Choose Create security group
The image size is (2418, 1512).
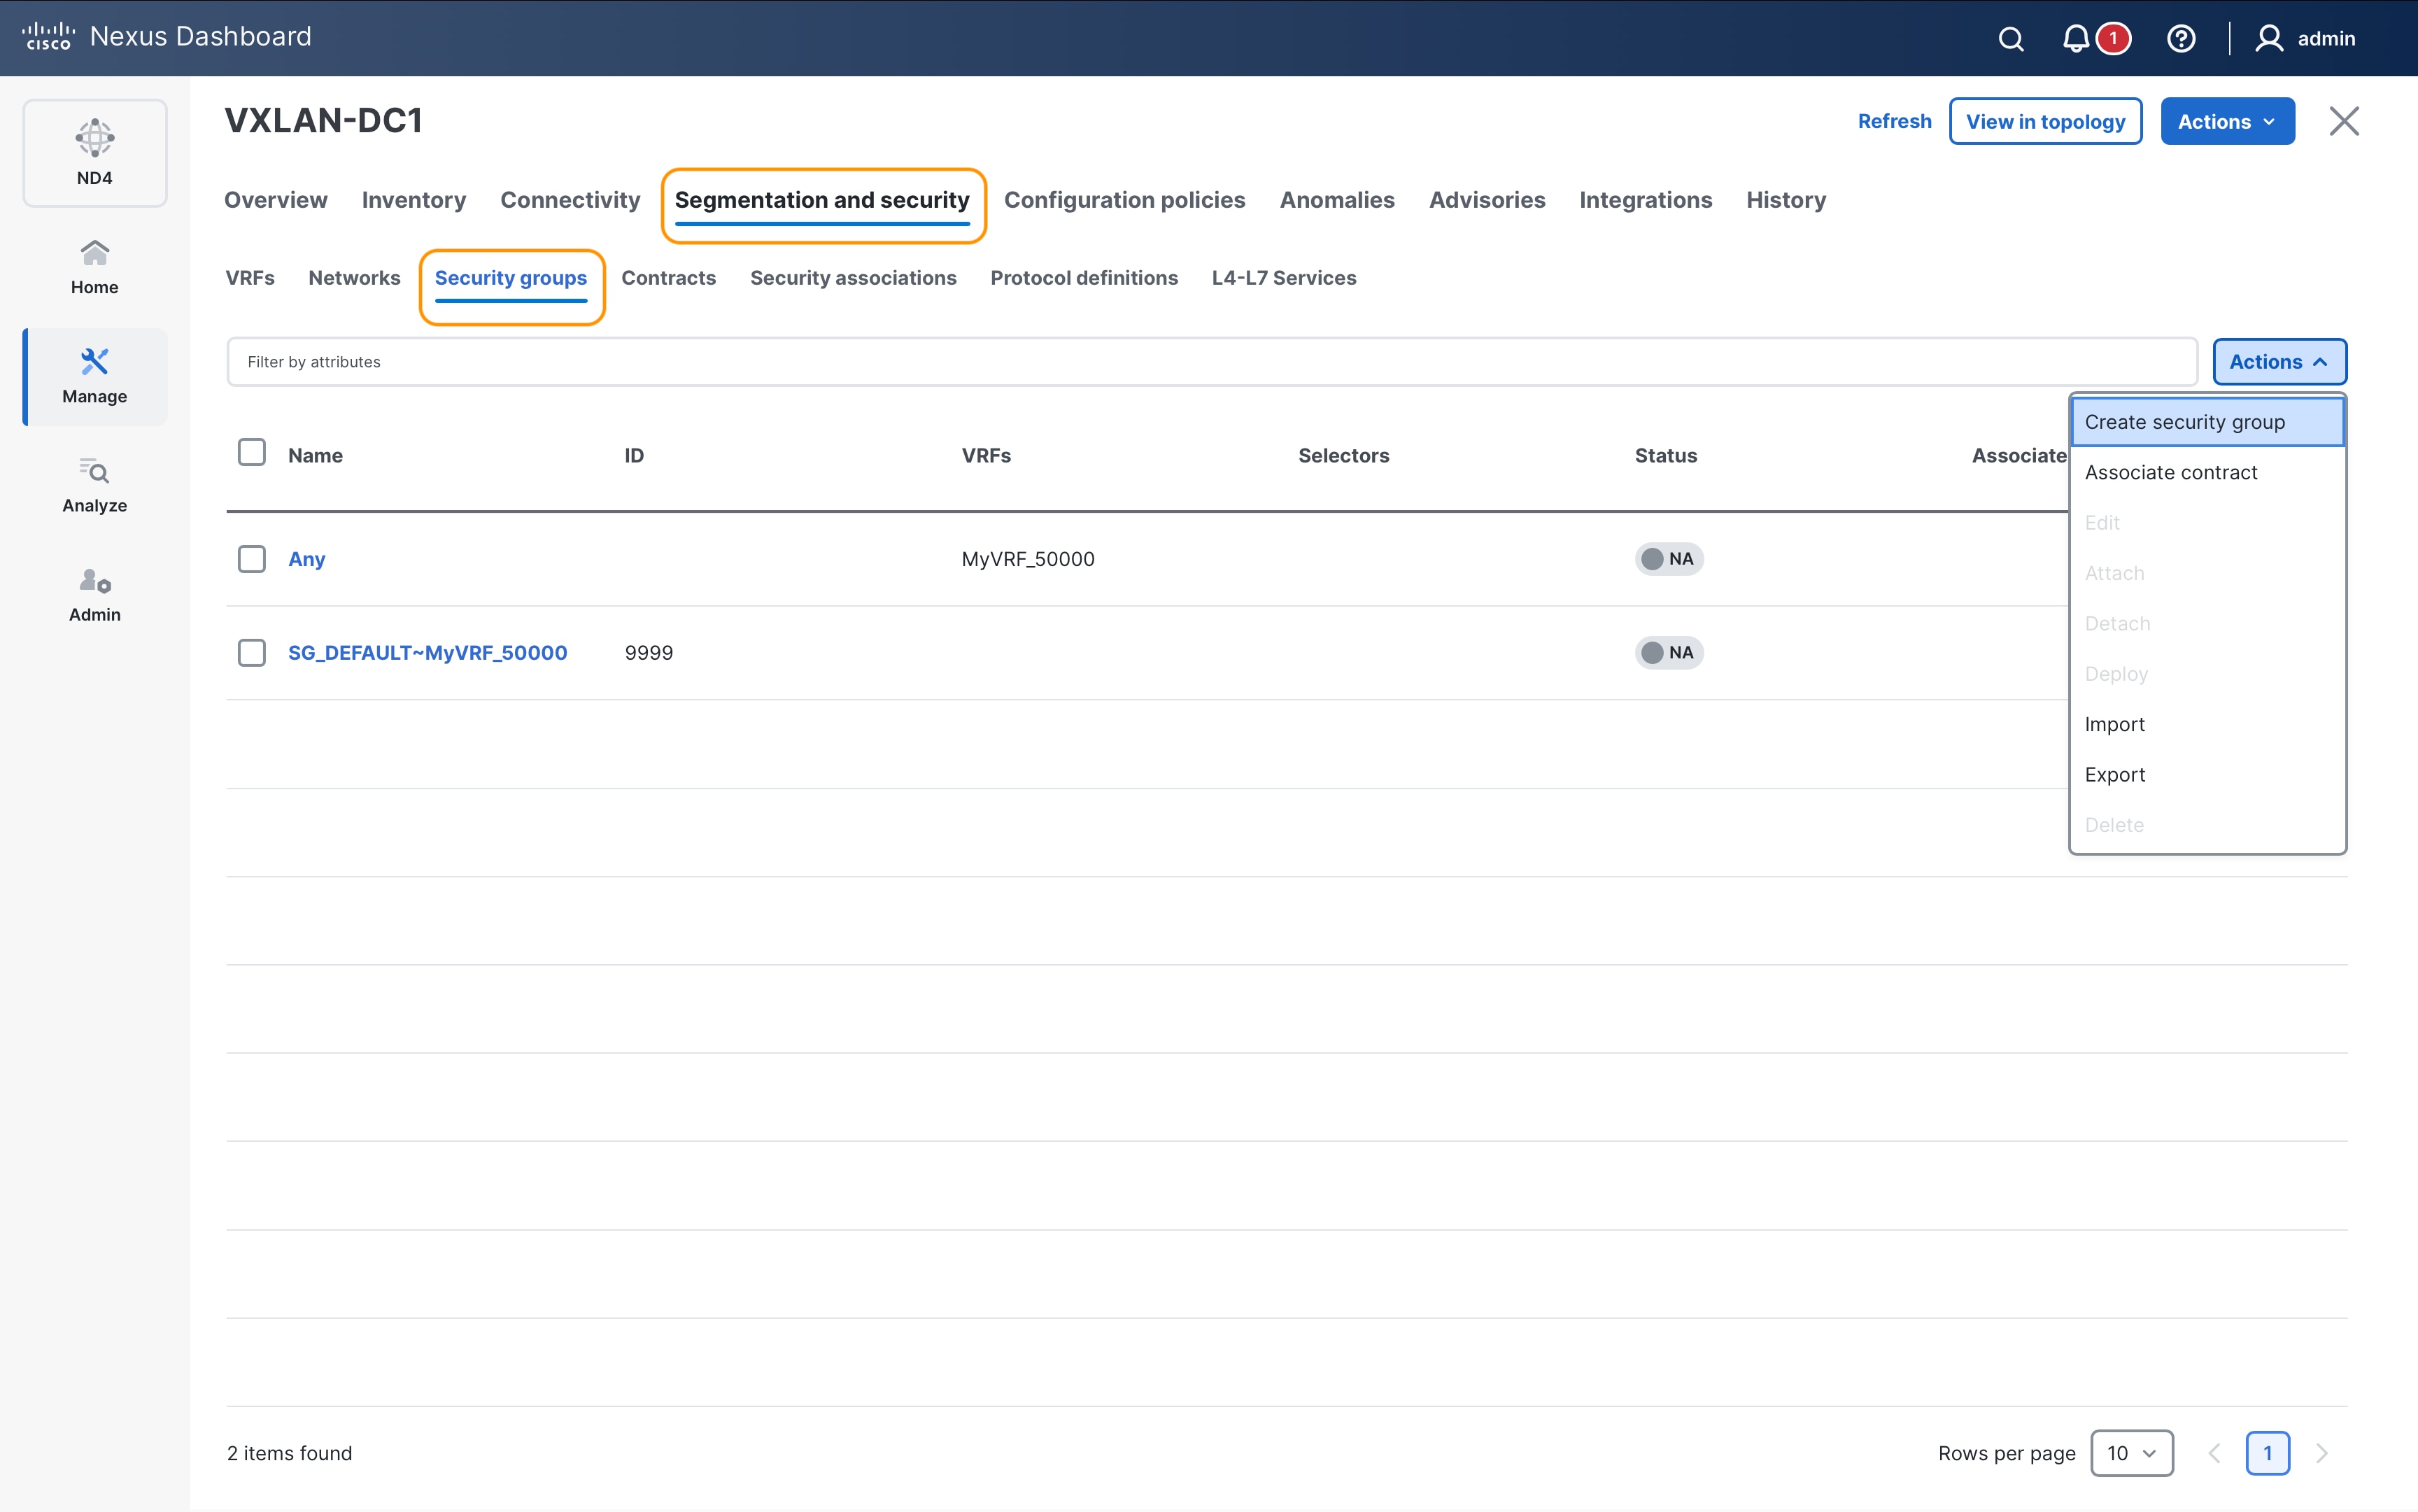click(x=2207, y=422)
